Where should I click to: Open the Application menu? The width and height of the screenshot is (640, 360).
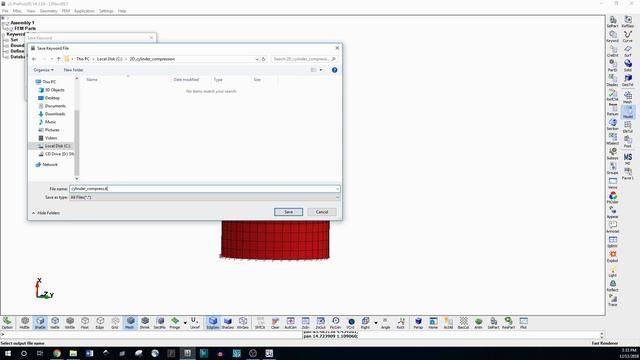click(84, 11)
